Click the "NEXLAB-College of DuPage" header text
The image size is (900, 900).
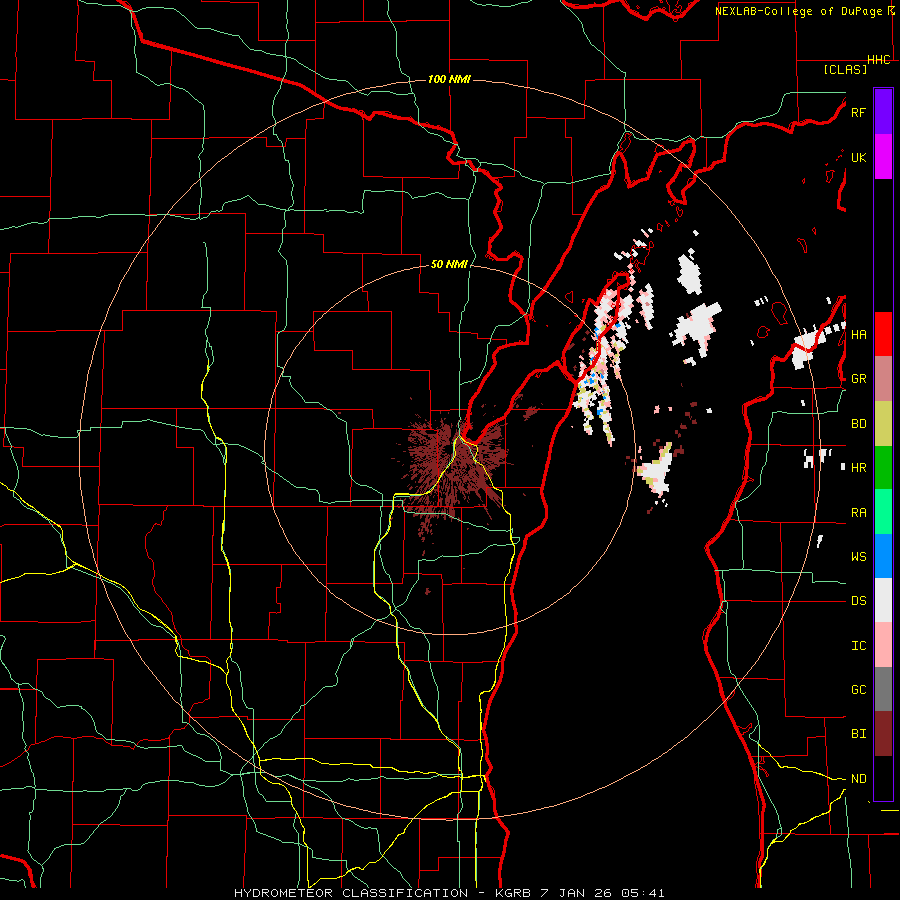800,11
